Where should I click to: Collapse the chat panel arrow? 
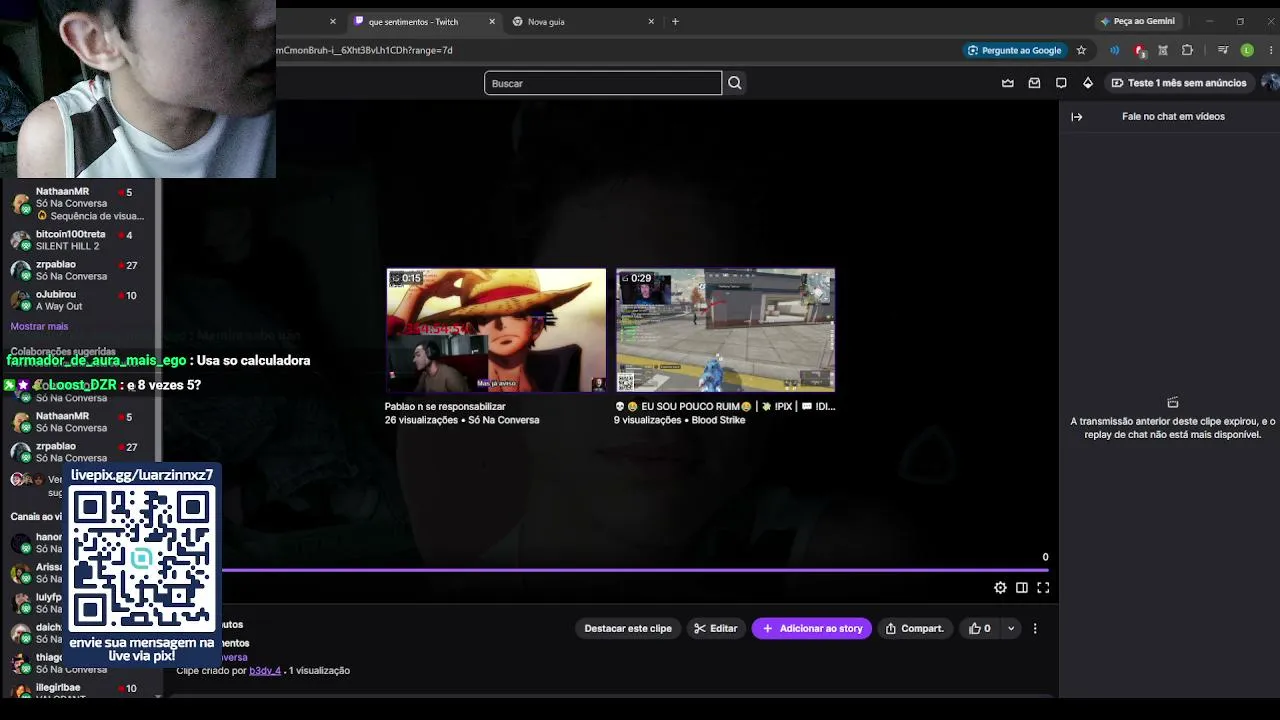tap(1077, 117)
